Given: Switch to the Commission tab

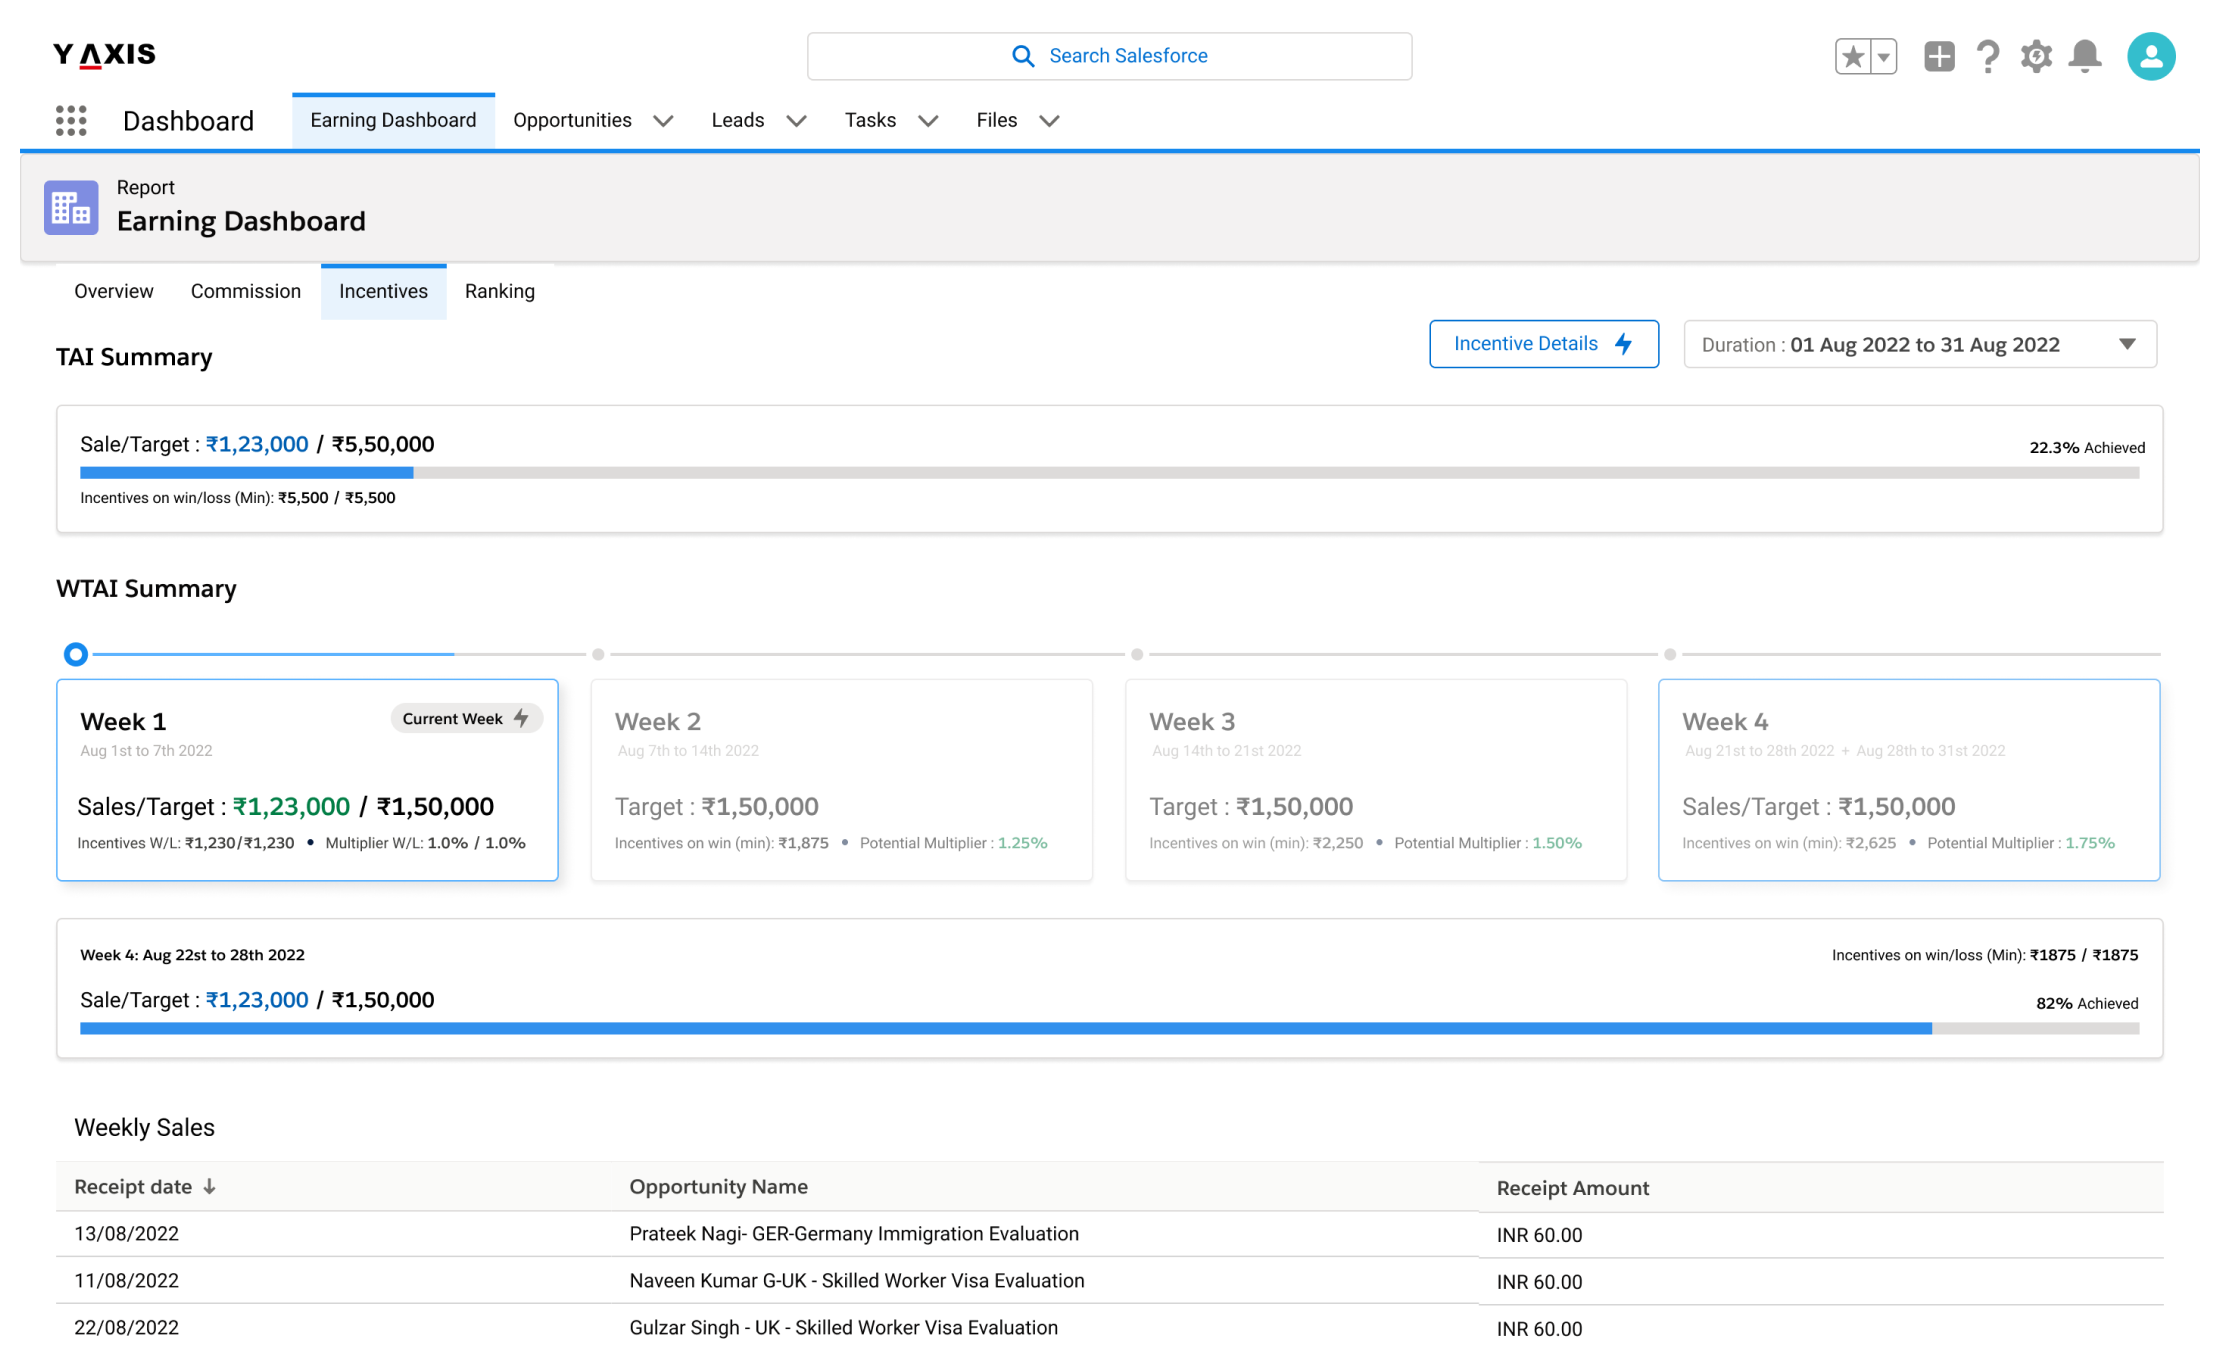Looking at the screenshot, I should tap(246, 291).
